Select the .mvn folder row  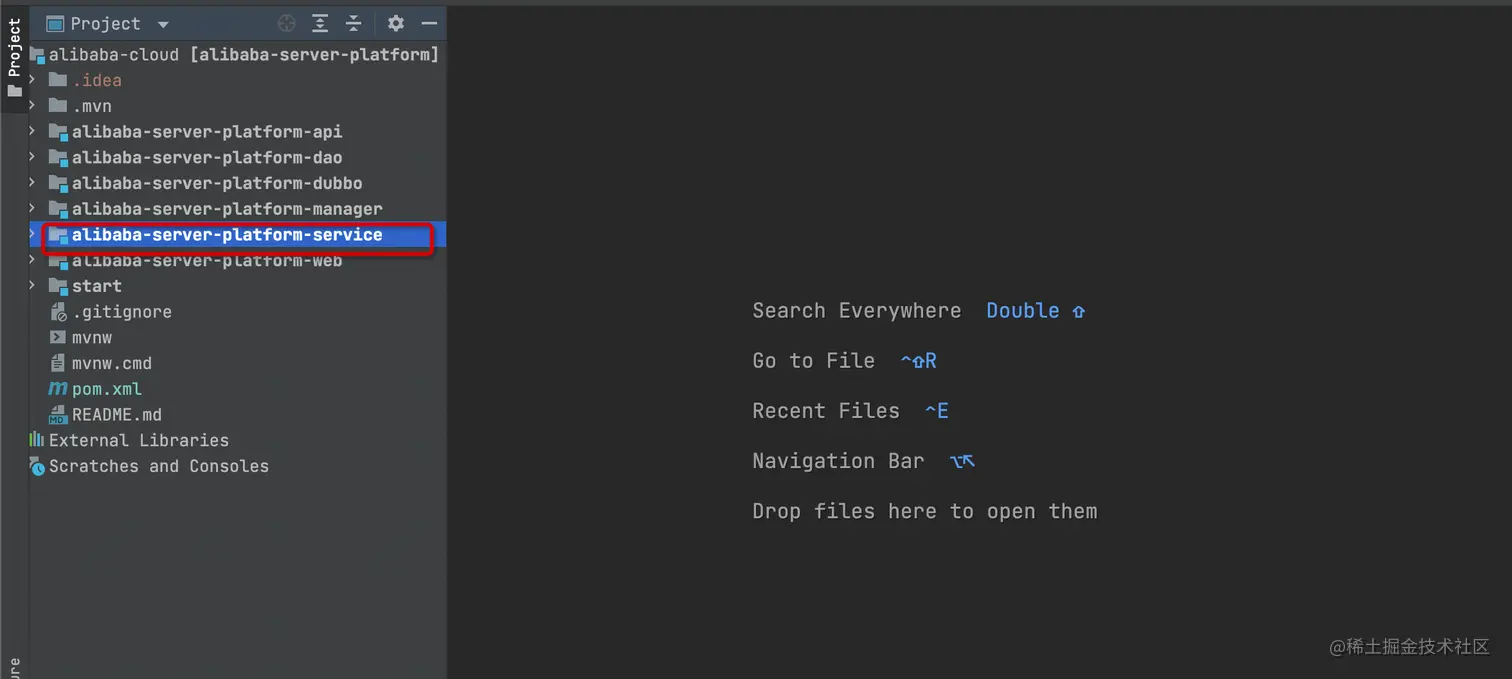click(x=238, y=106)
